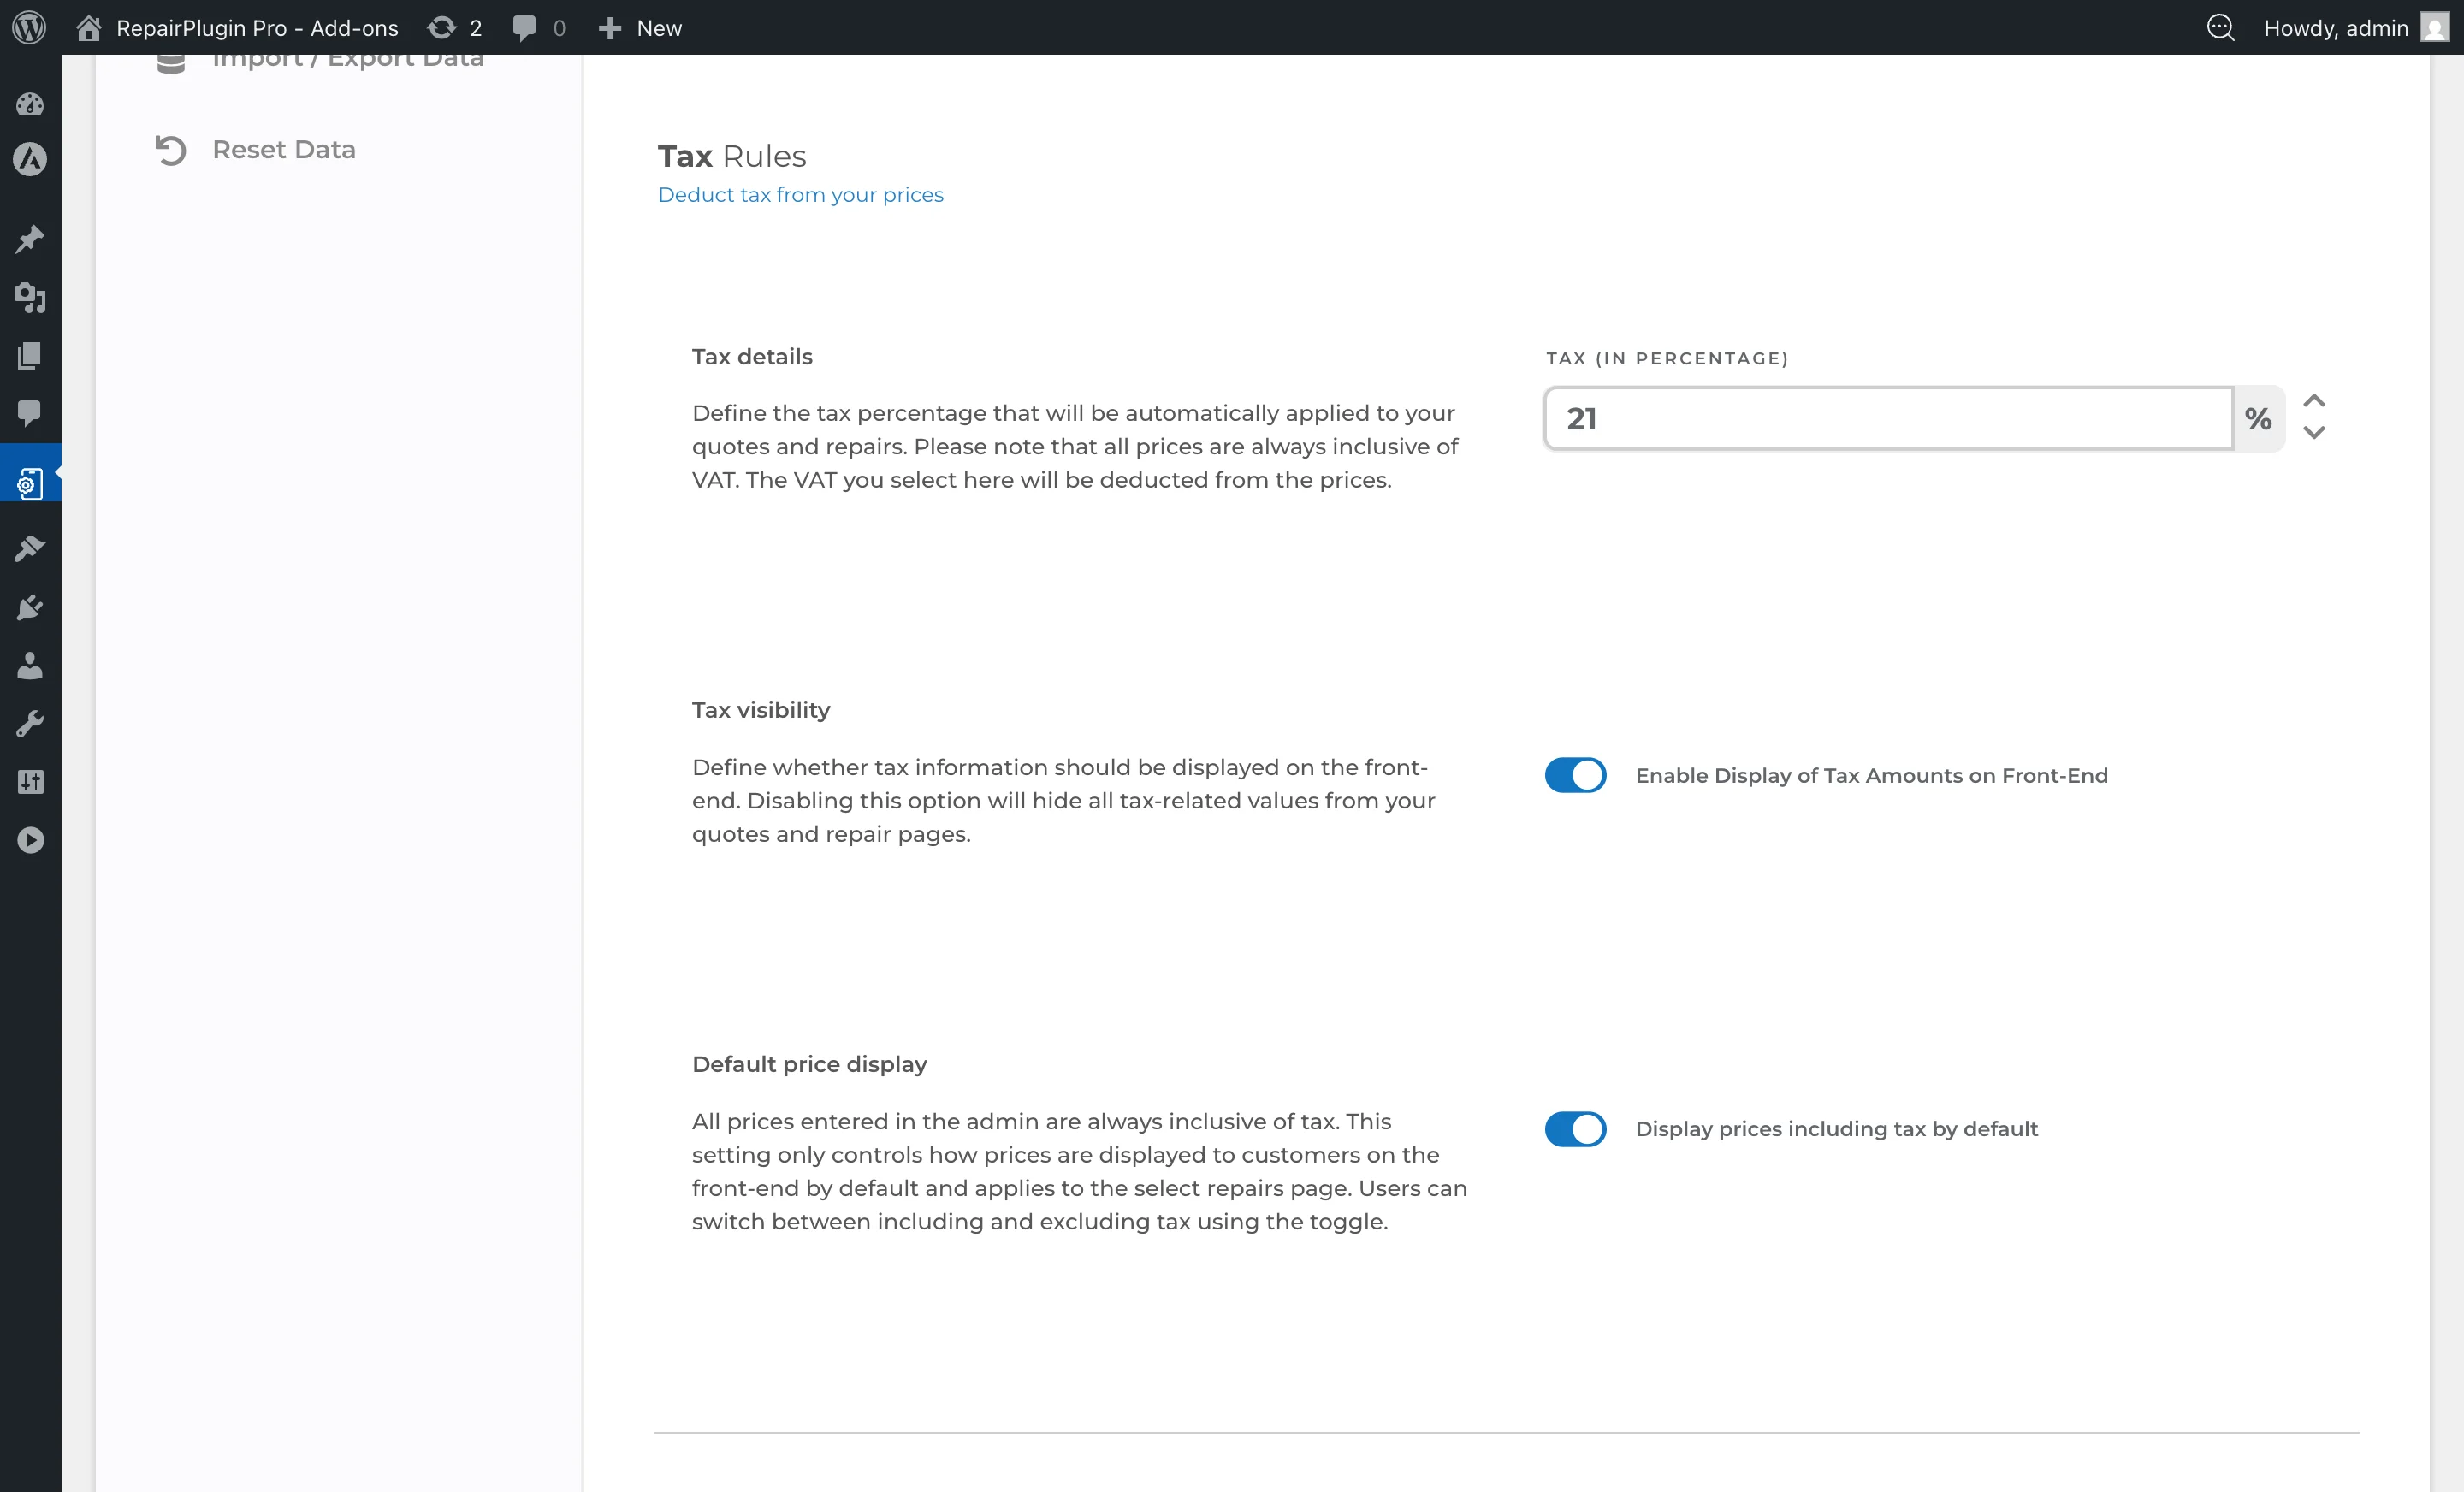Open the Settings sliders icon in sidebar
This screenshot has width=2464, height=1492.
point(30,781)
